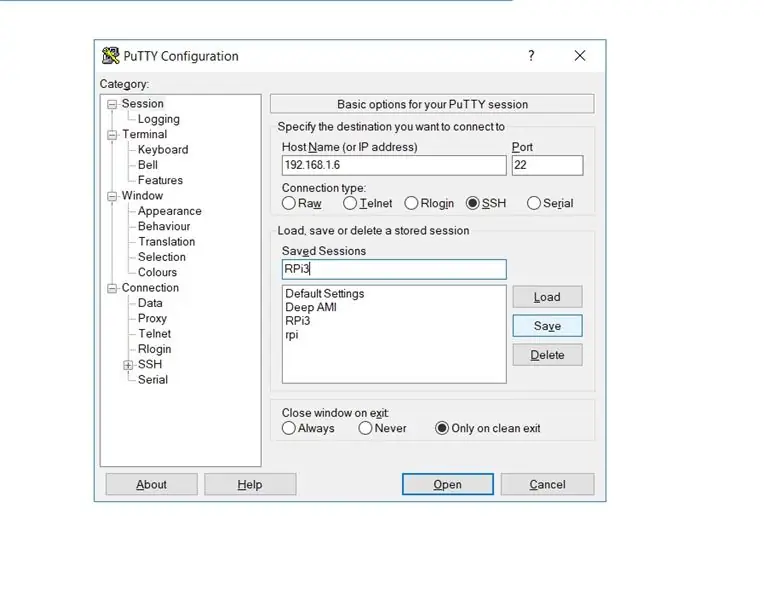Screen dimensions: 769x600
Task: Open the Translation category
Action: (166, 241)
